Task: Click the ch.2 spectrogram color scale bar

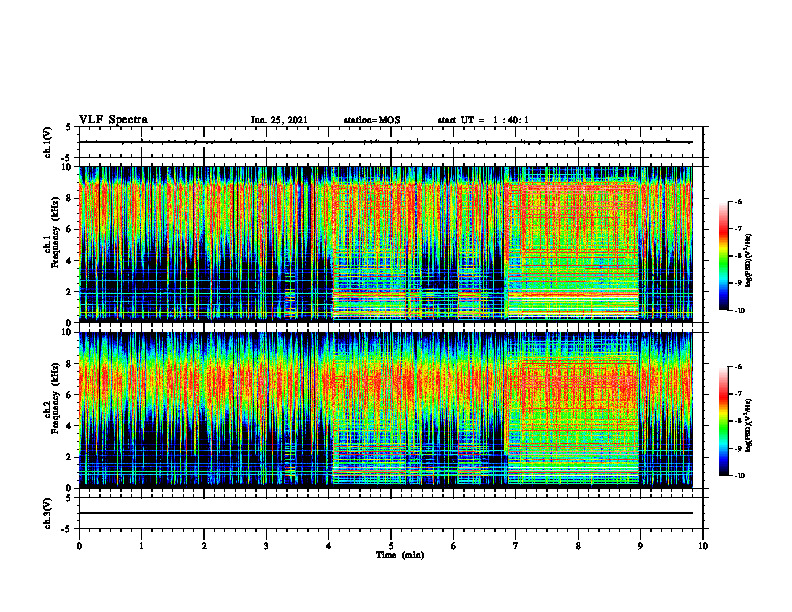Action: [723, 421]
